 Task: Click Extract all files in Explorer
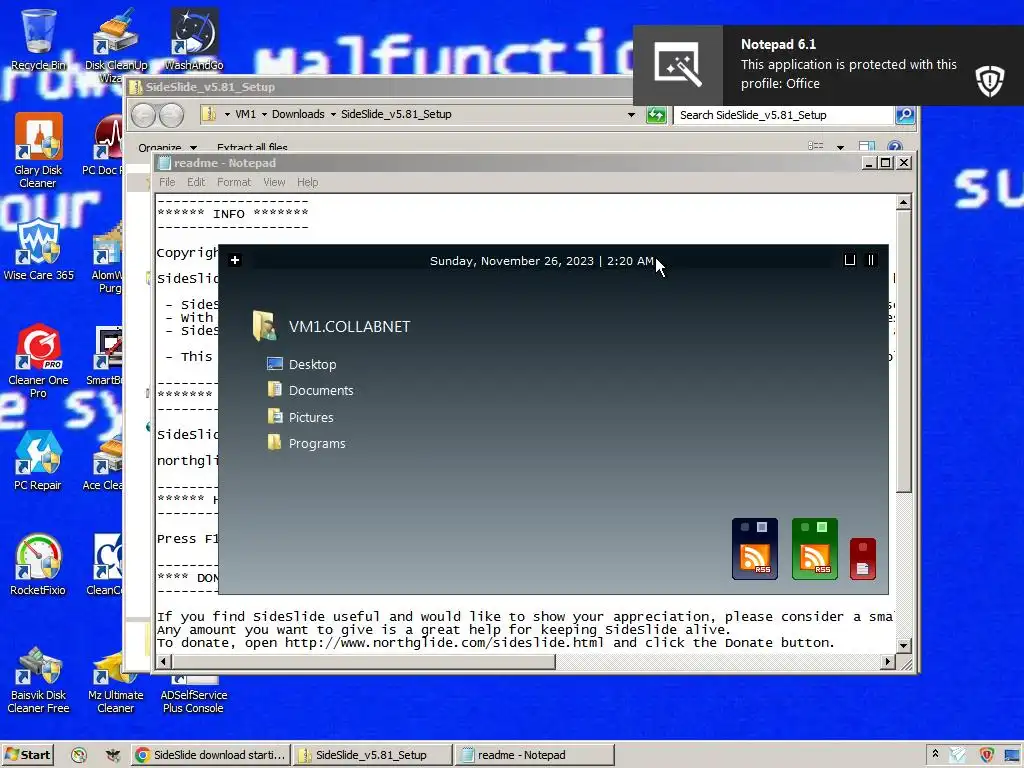[252, 148]
